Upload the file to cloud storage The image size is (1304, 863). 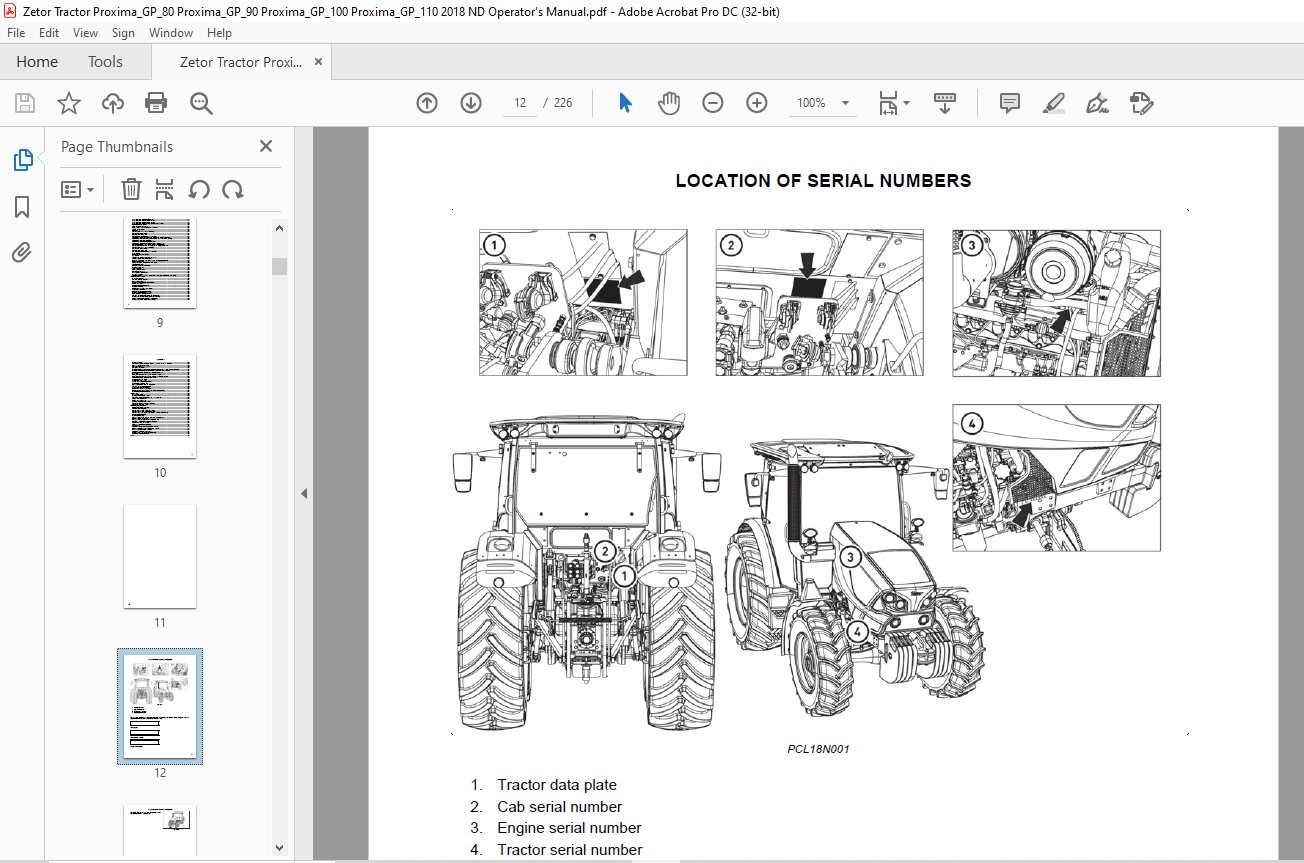click(x=113, y=103)
